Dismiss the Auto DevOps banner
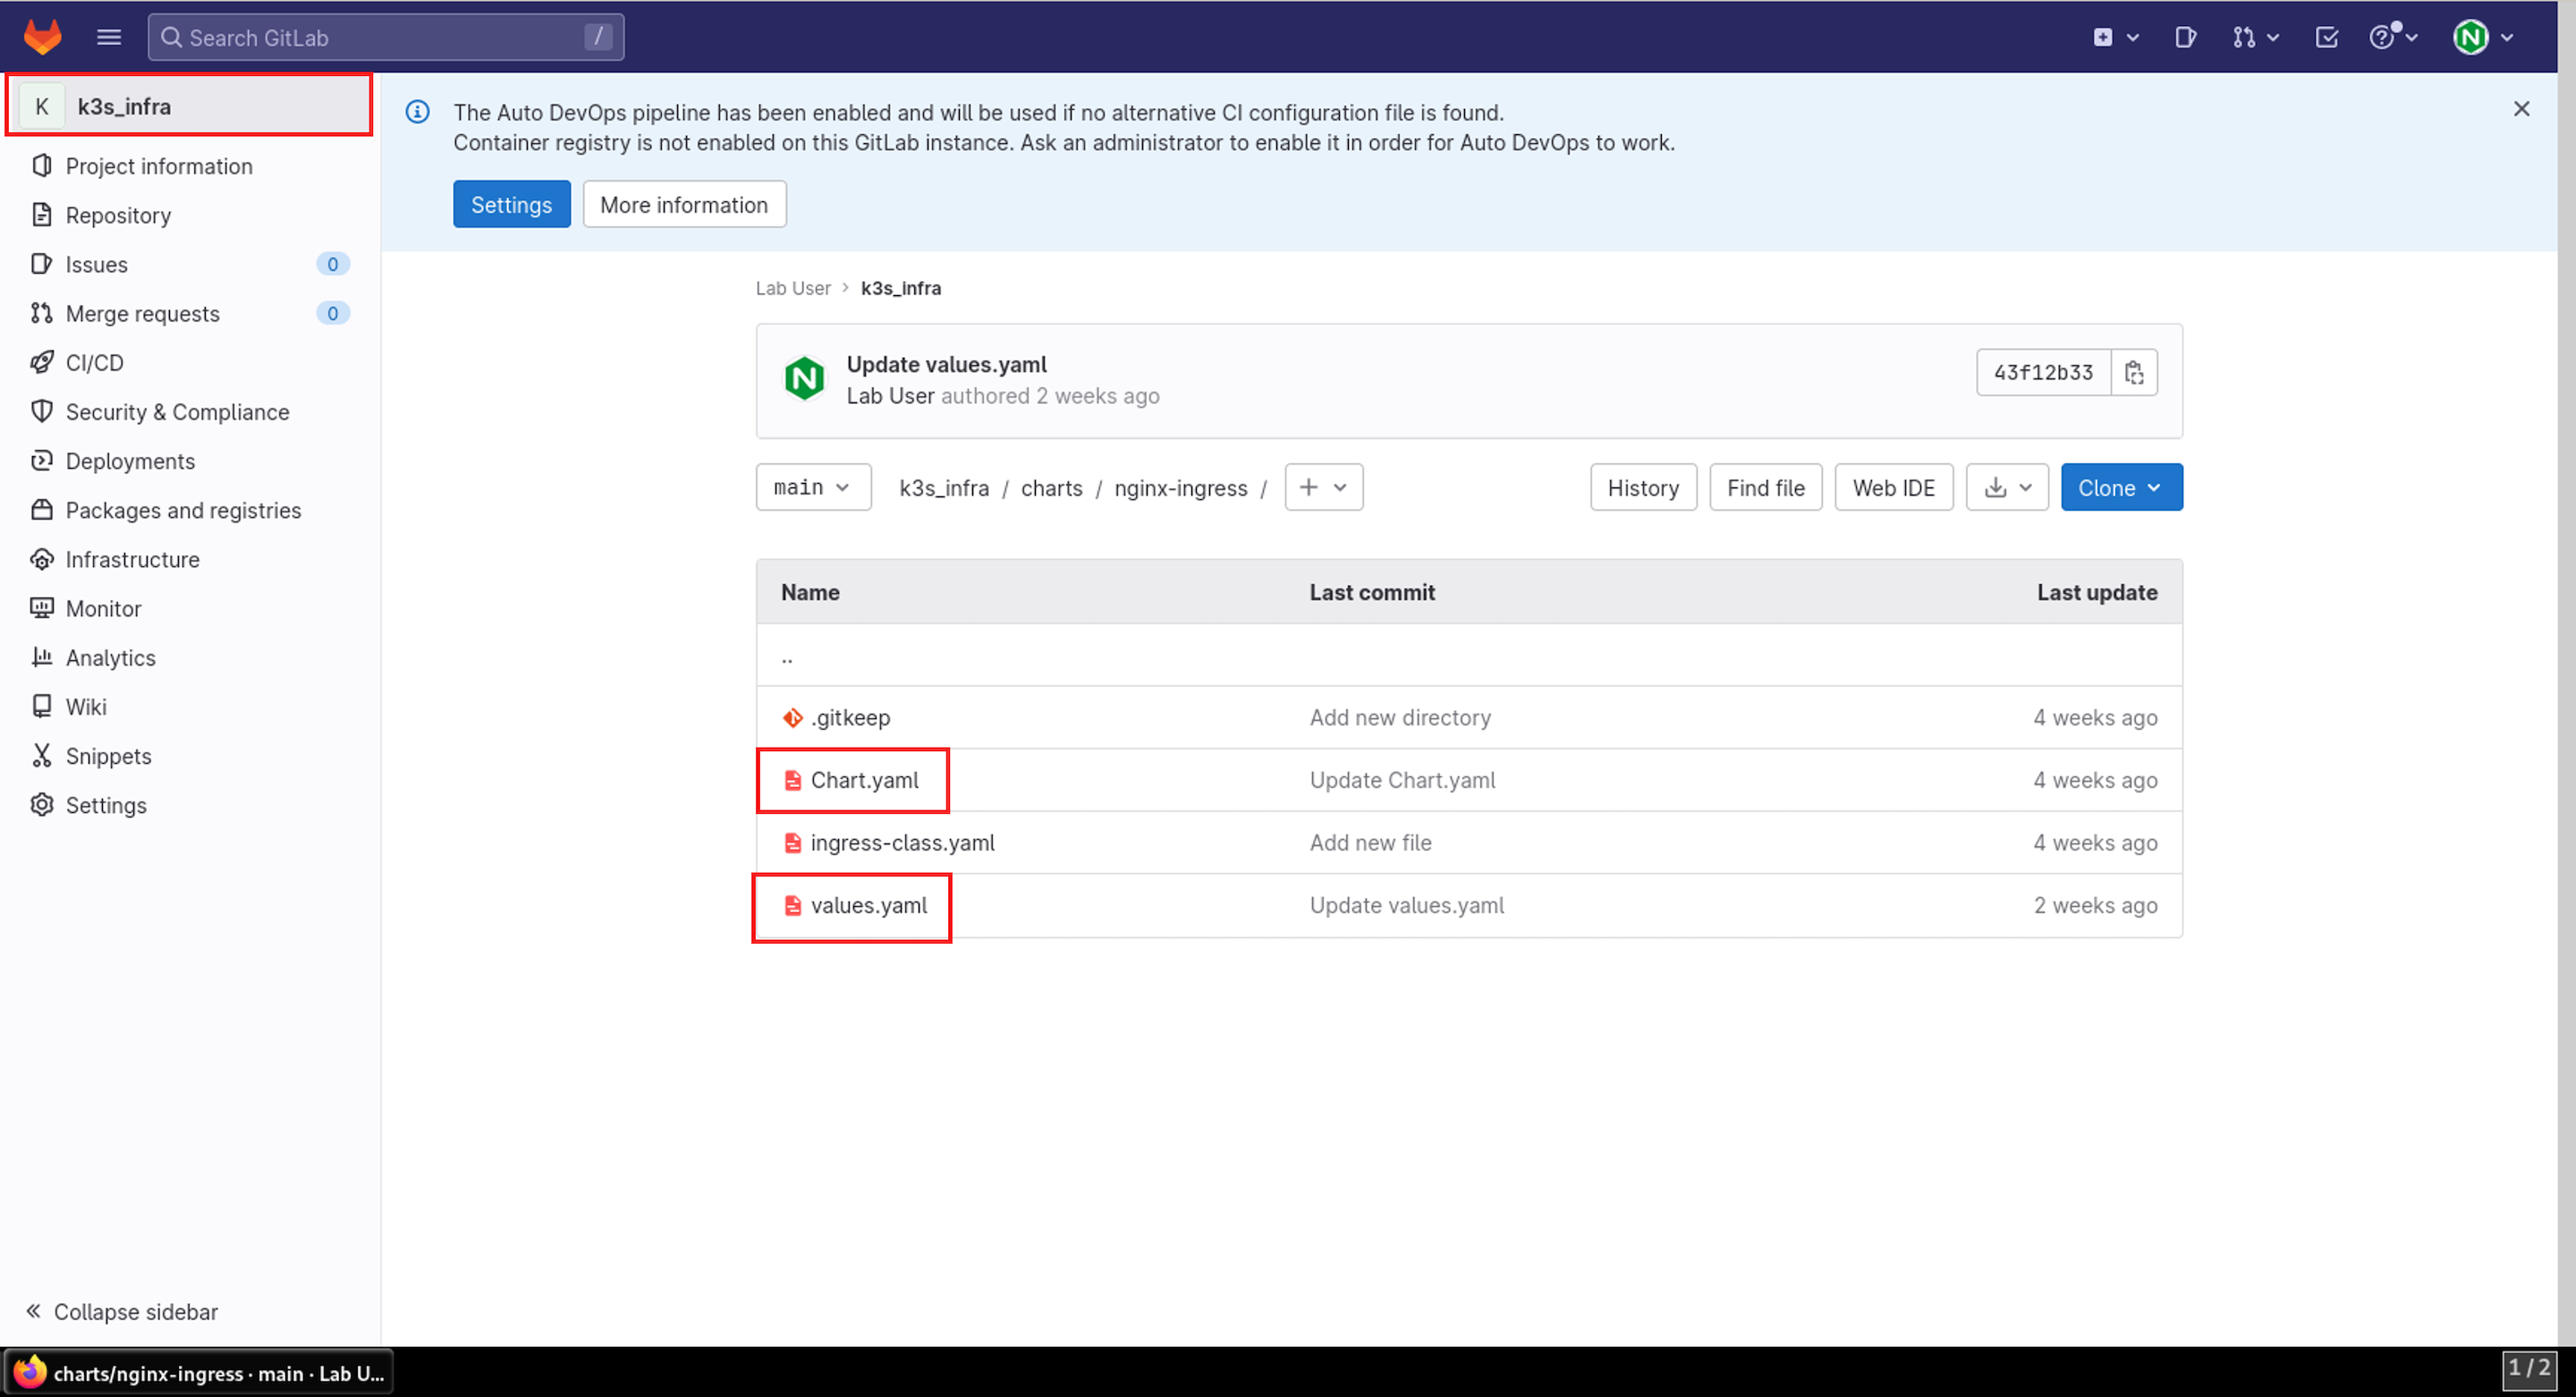This screenshot has width=2576, height=1397. [2521, 108]
